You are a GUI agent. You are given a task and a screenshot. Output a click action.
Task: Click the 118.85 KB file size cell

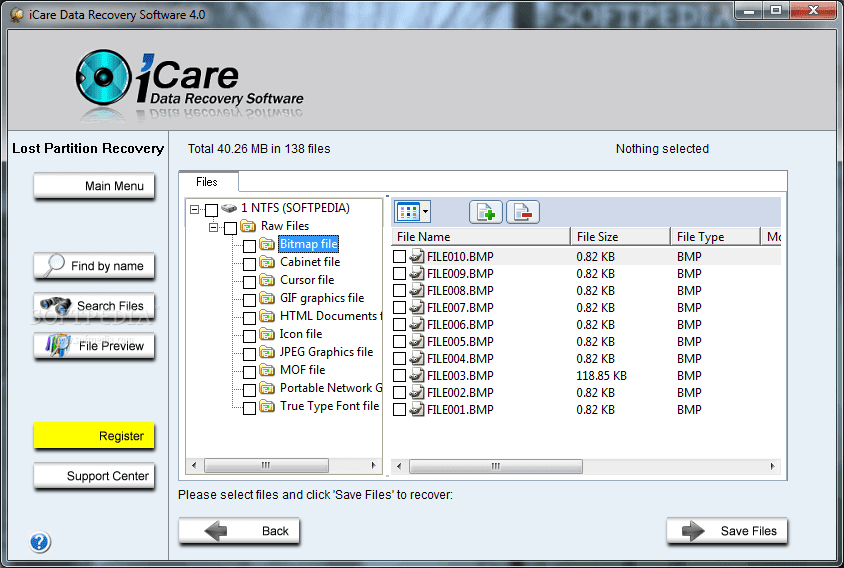[601, 375]
